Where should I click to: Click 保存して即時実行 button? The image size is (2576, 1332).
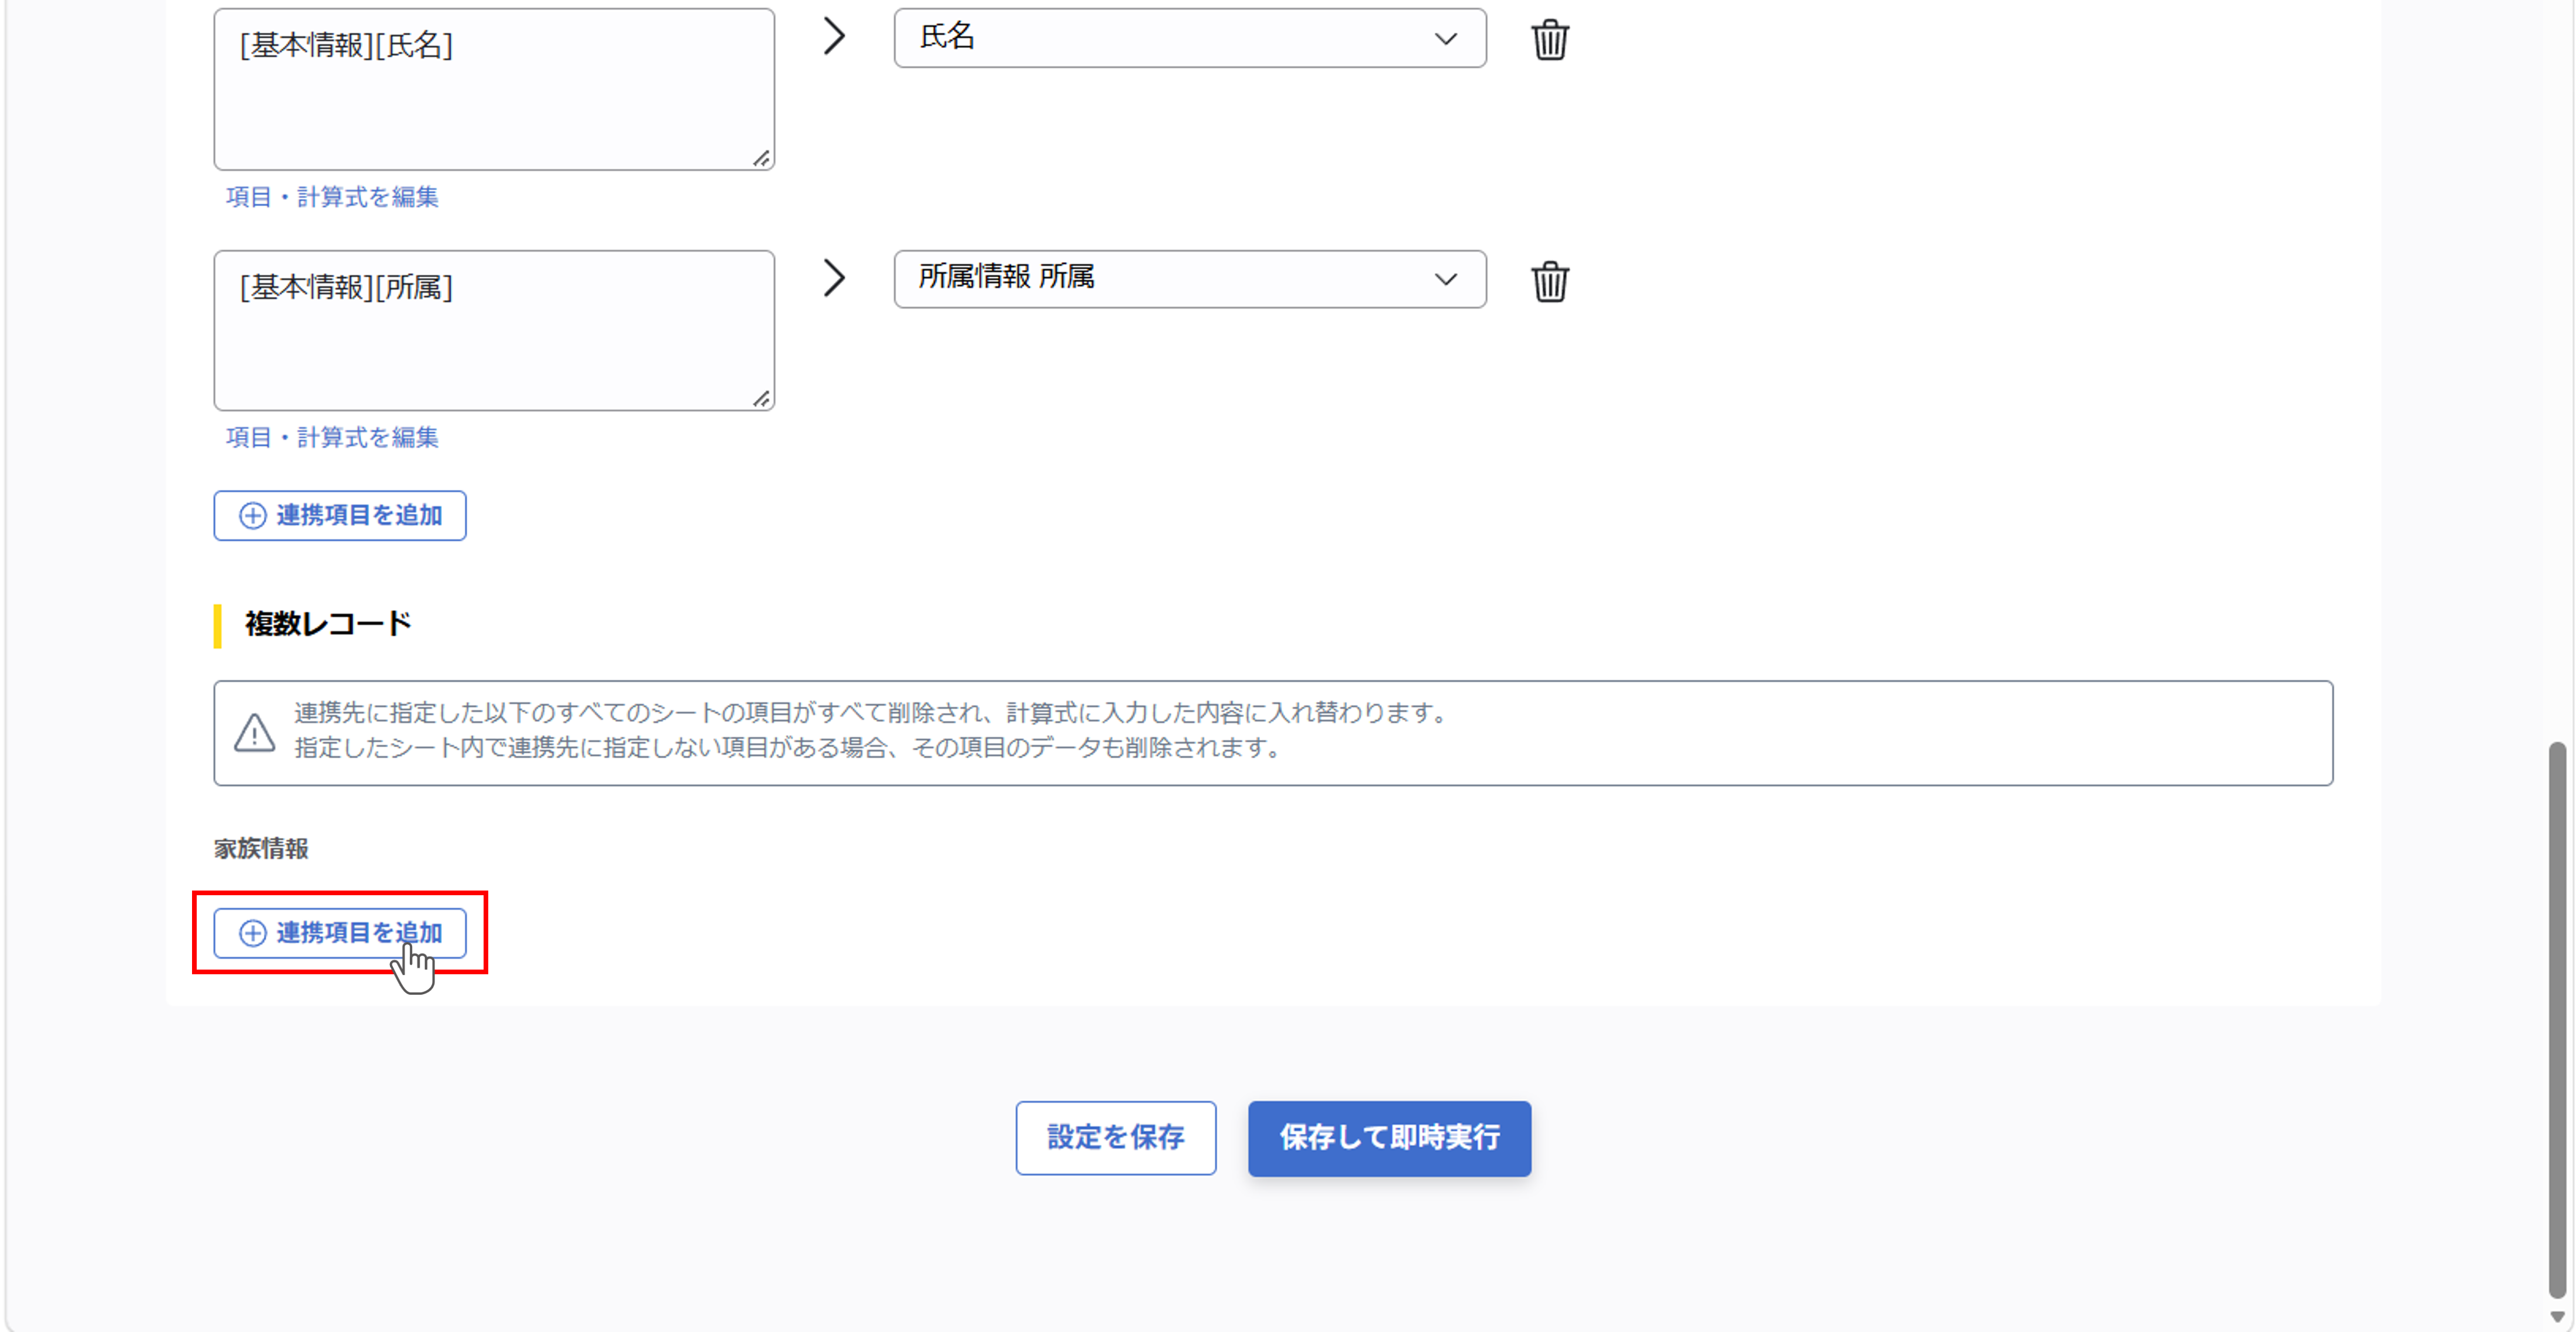point(1389,1138)
